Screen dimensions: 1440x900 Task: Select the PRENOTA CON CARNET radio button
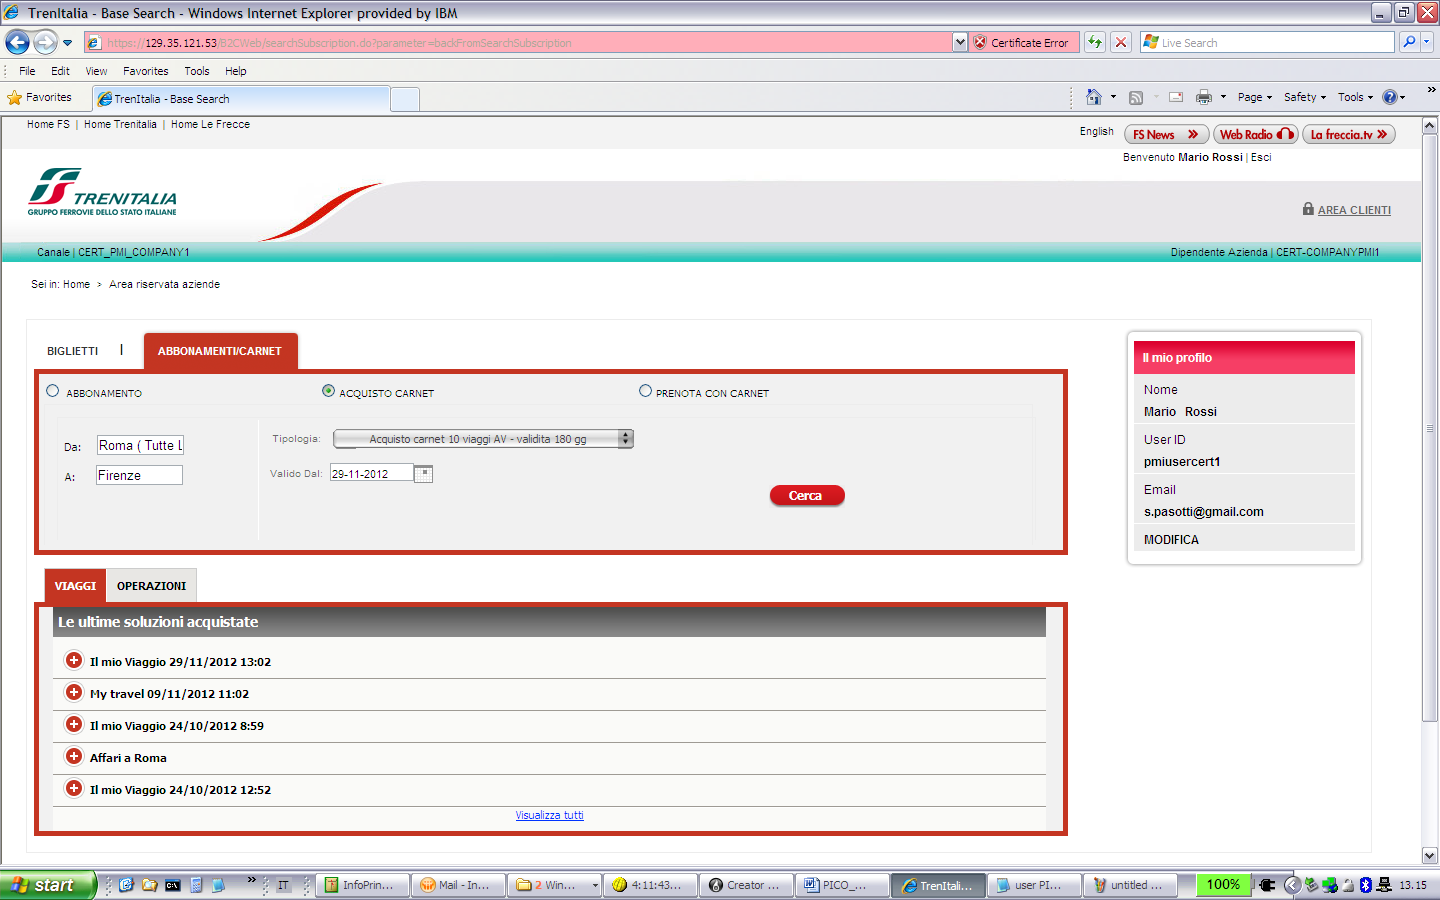click(x=645, y=391)
